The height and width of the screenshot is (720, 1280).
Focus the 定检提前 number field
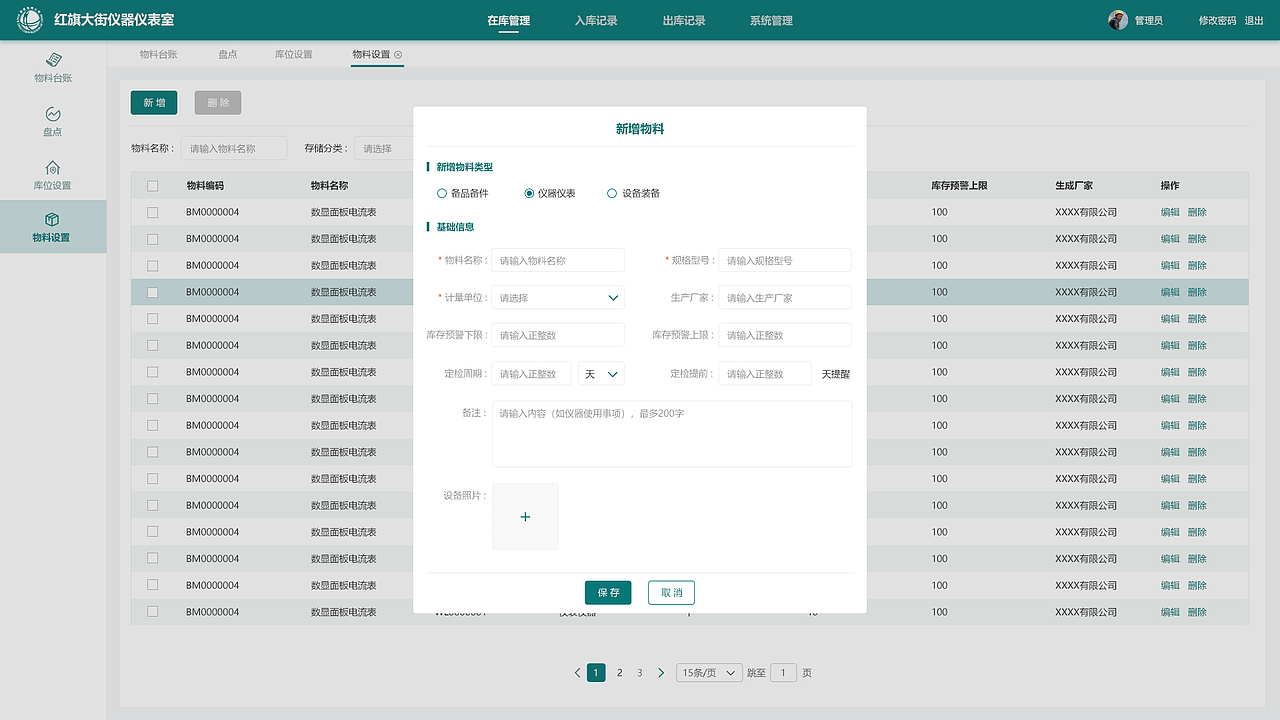(x=765, y=374)
